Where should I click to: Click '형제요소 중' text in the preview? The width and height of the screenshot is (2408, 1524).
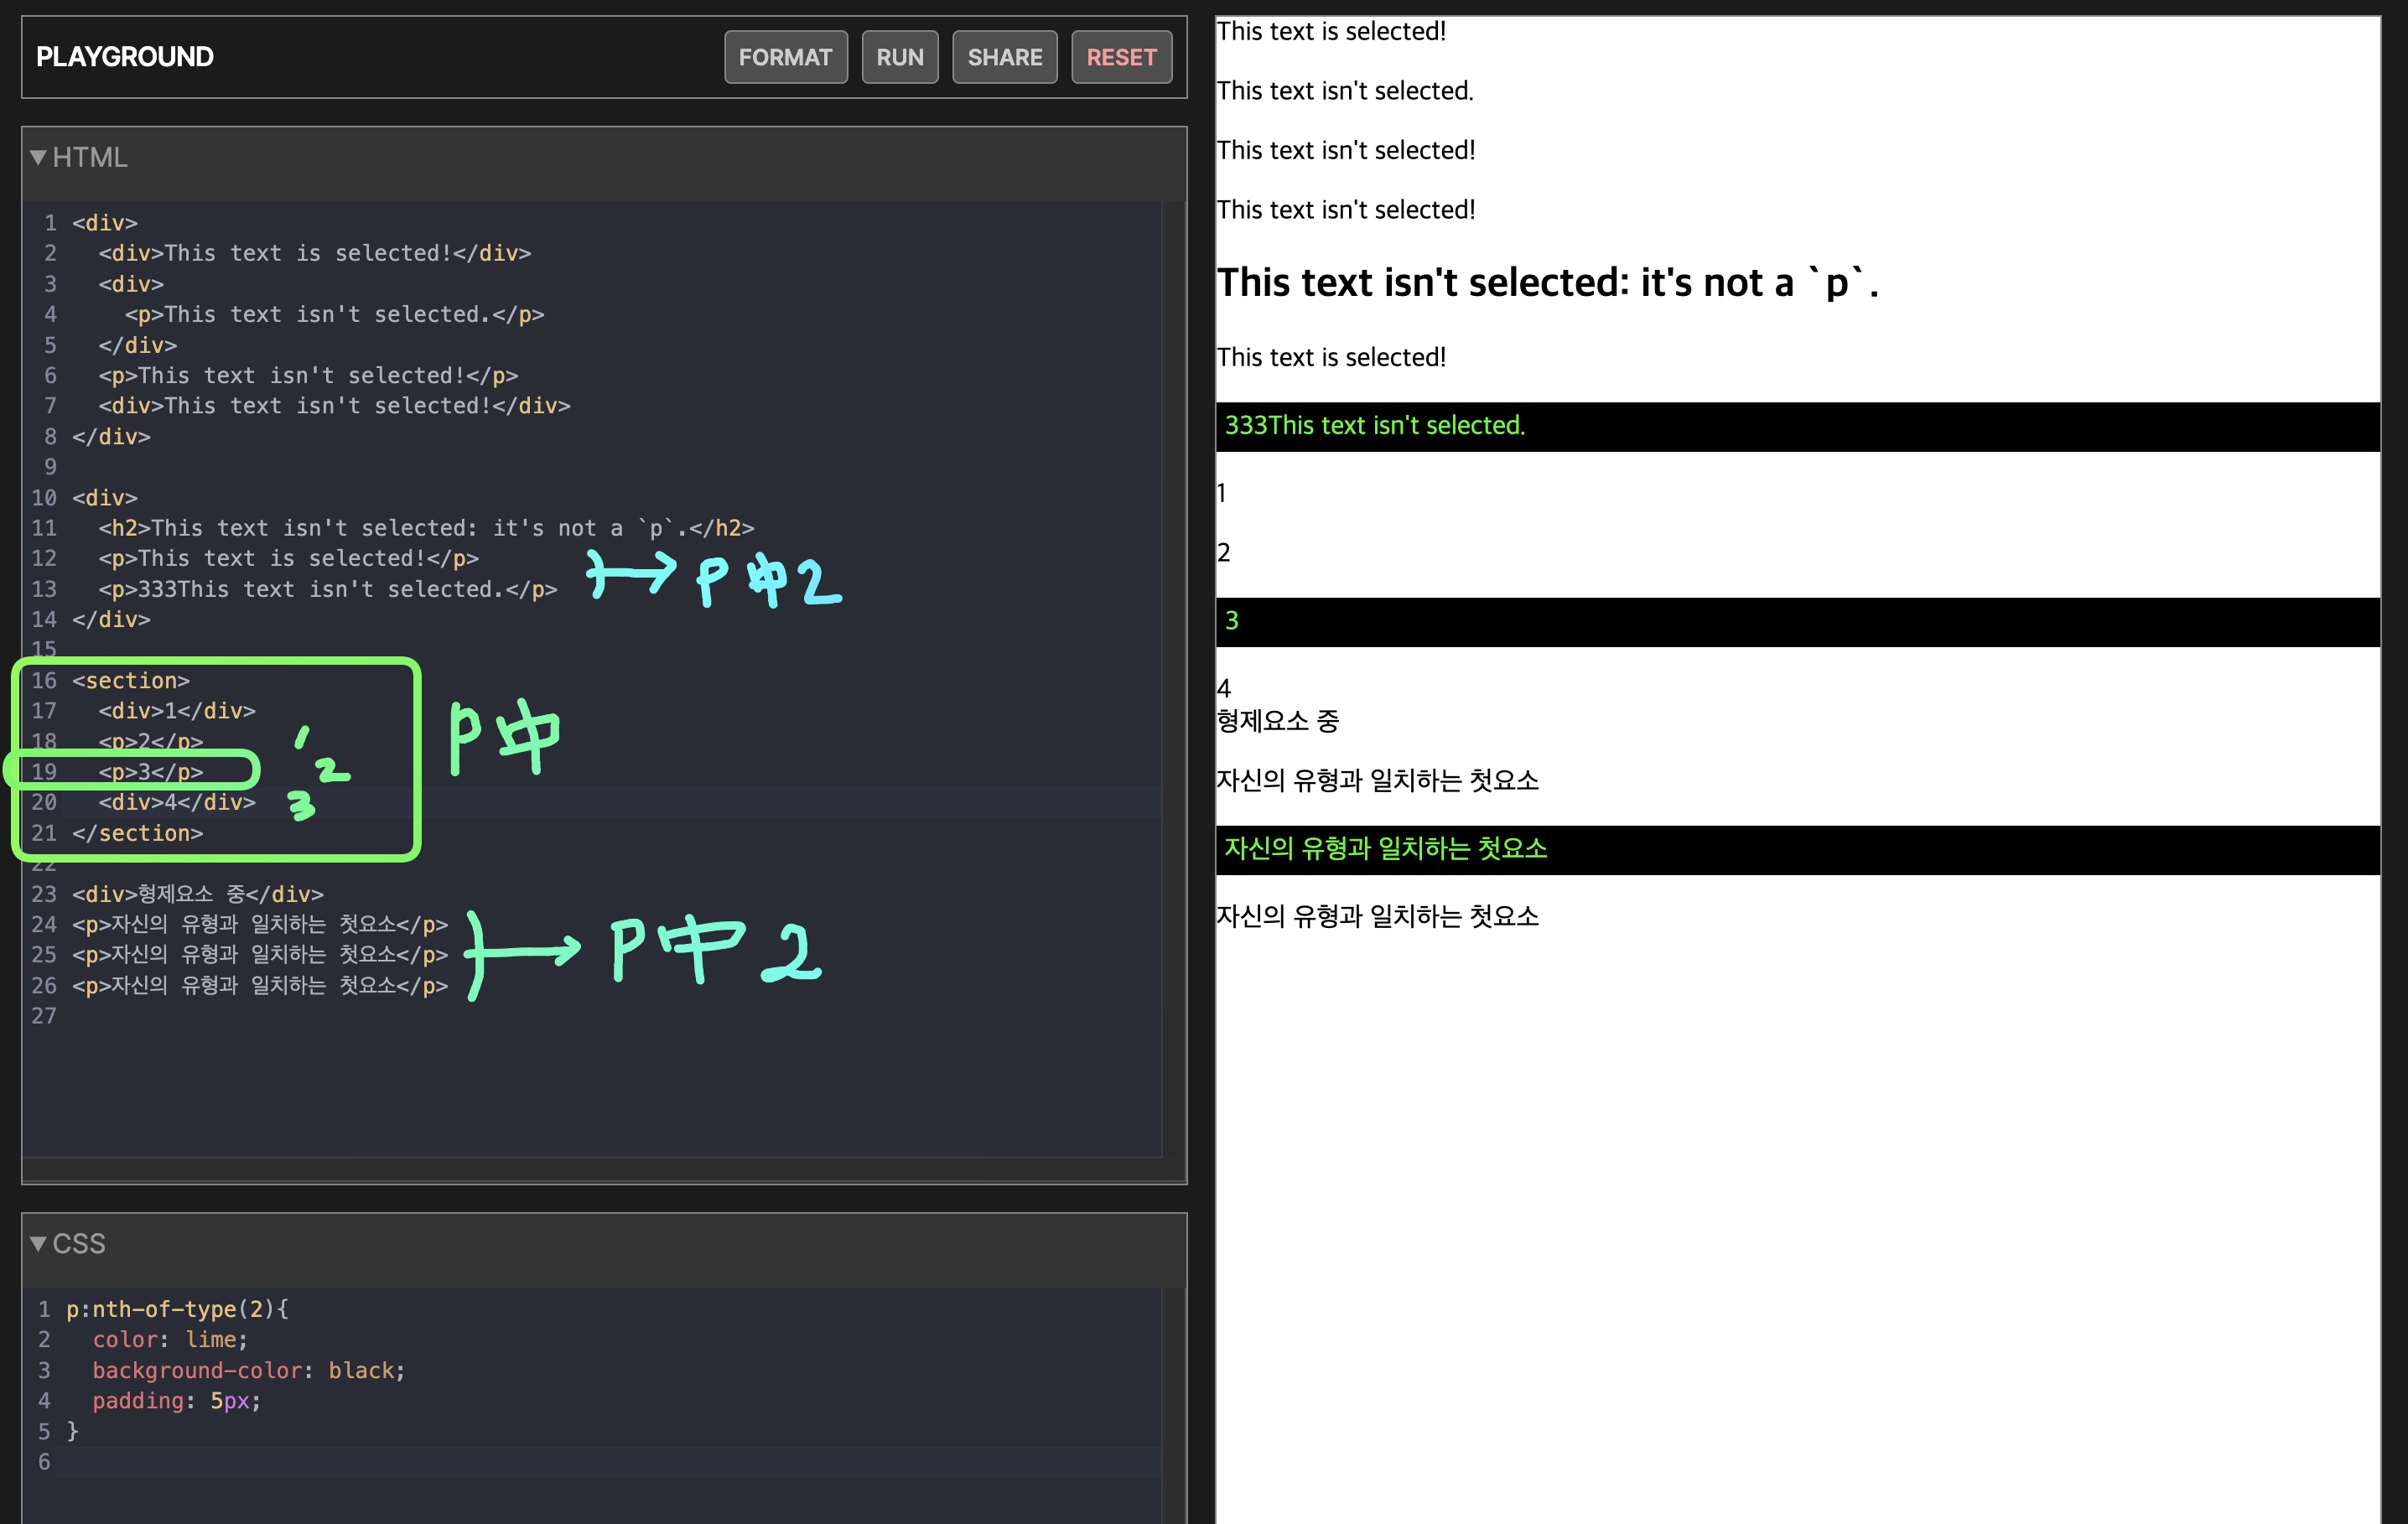click(x=1277, y=721)
